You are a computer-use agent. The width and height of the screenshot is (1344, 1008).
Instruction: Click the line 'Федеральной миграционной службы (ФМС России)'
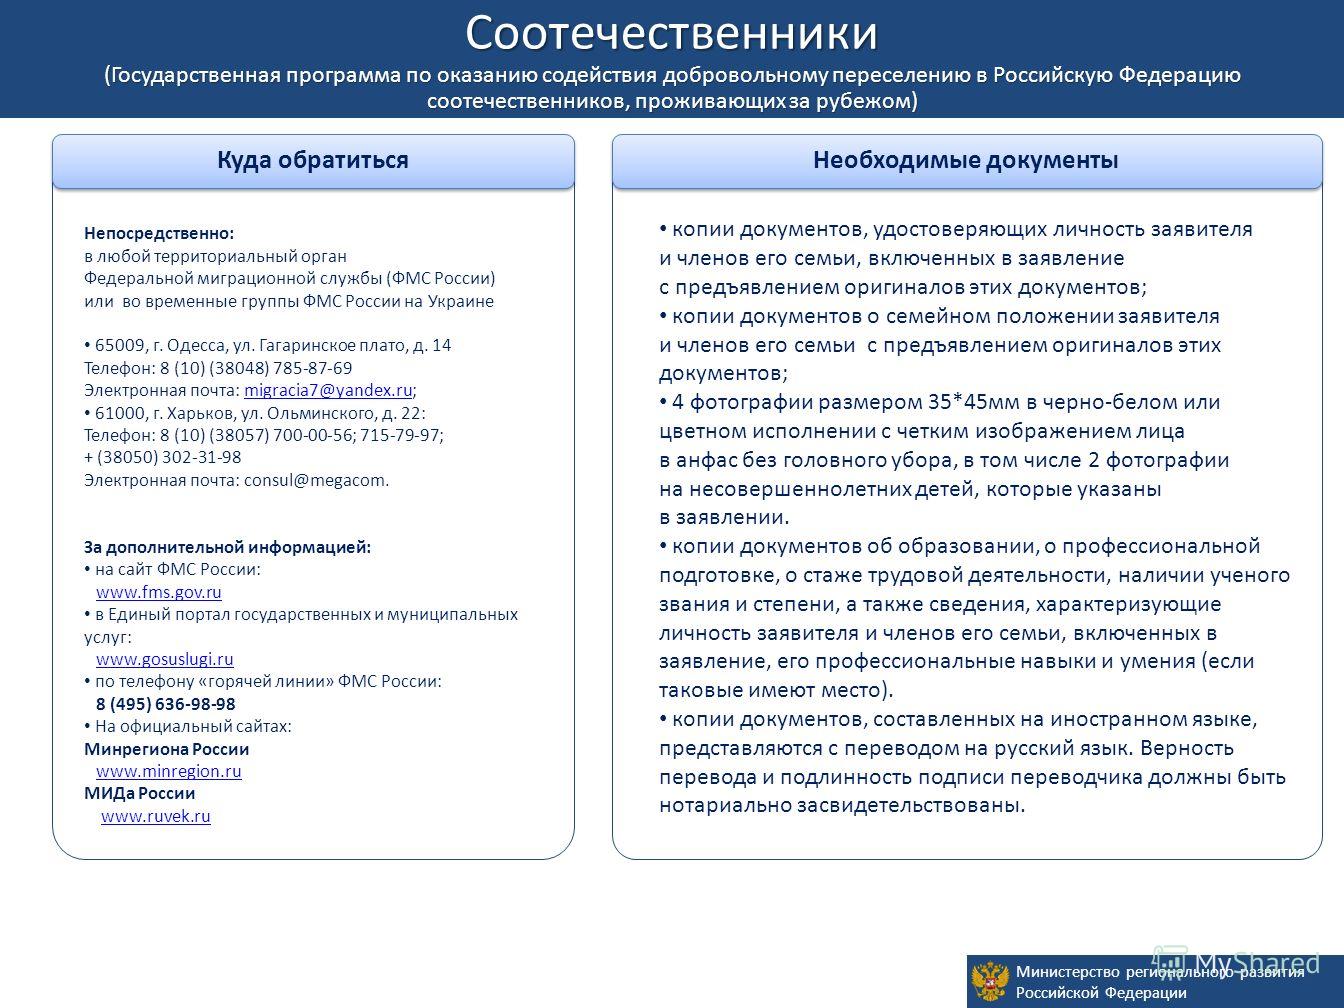coord(290,278)
